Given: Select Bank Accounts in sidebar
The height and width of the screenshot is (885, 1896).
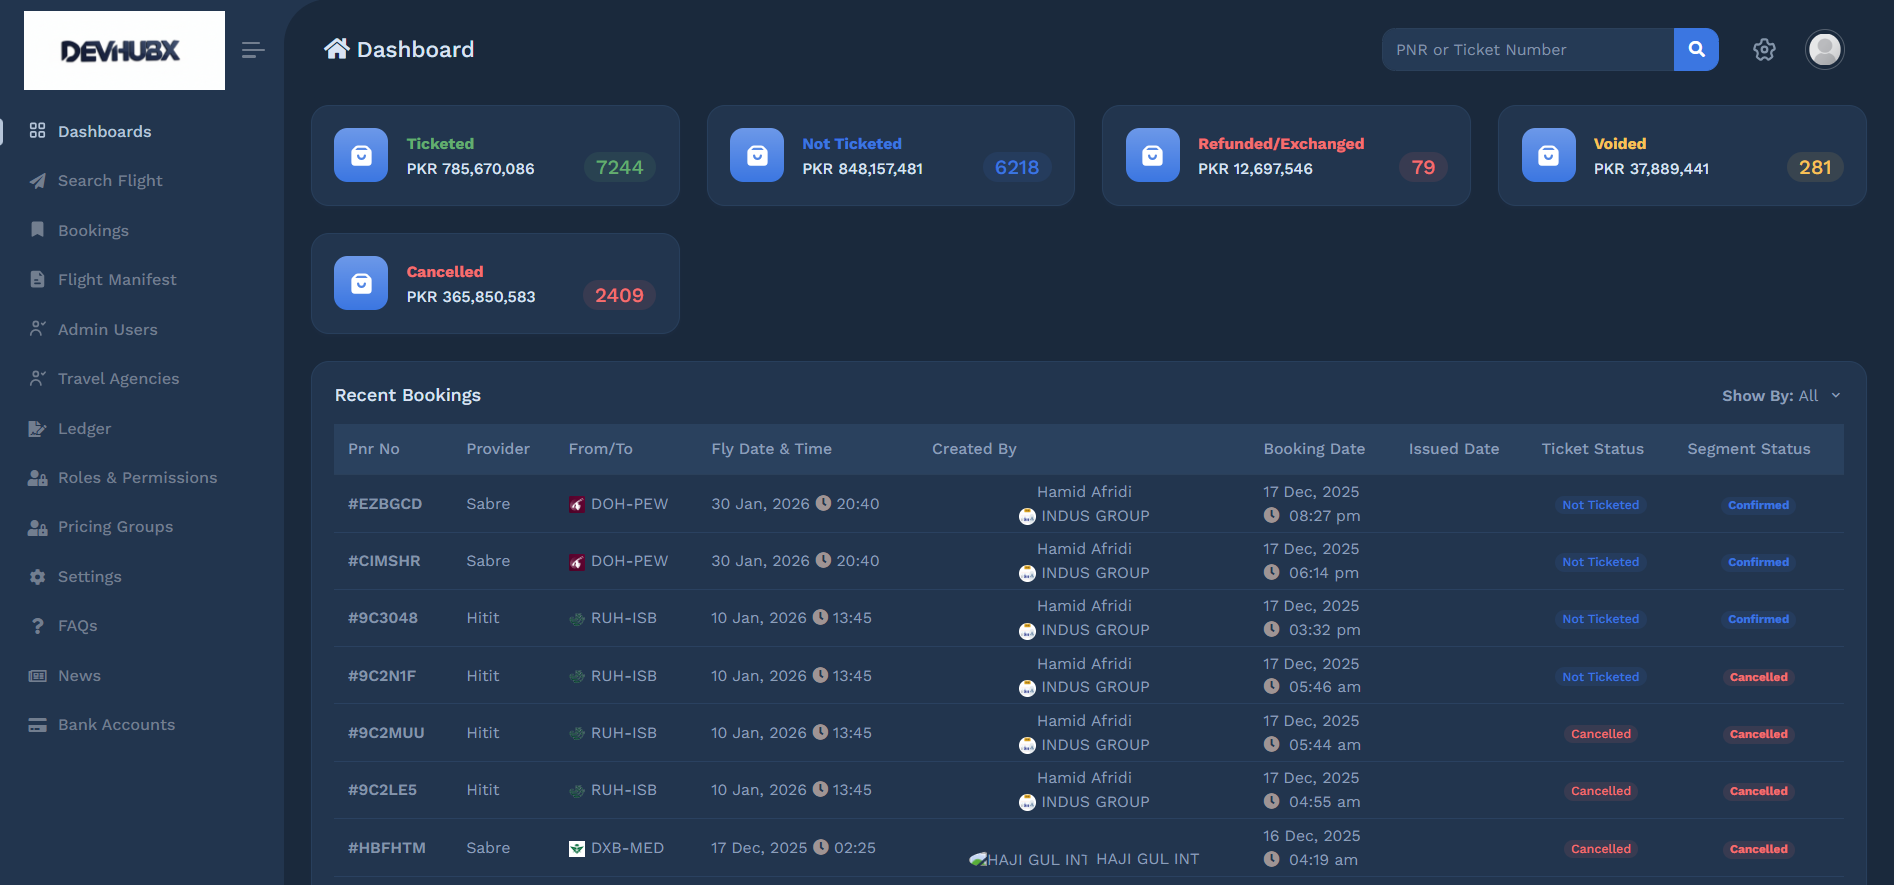Looking at the screenshot, I should 116,725.
